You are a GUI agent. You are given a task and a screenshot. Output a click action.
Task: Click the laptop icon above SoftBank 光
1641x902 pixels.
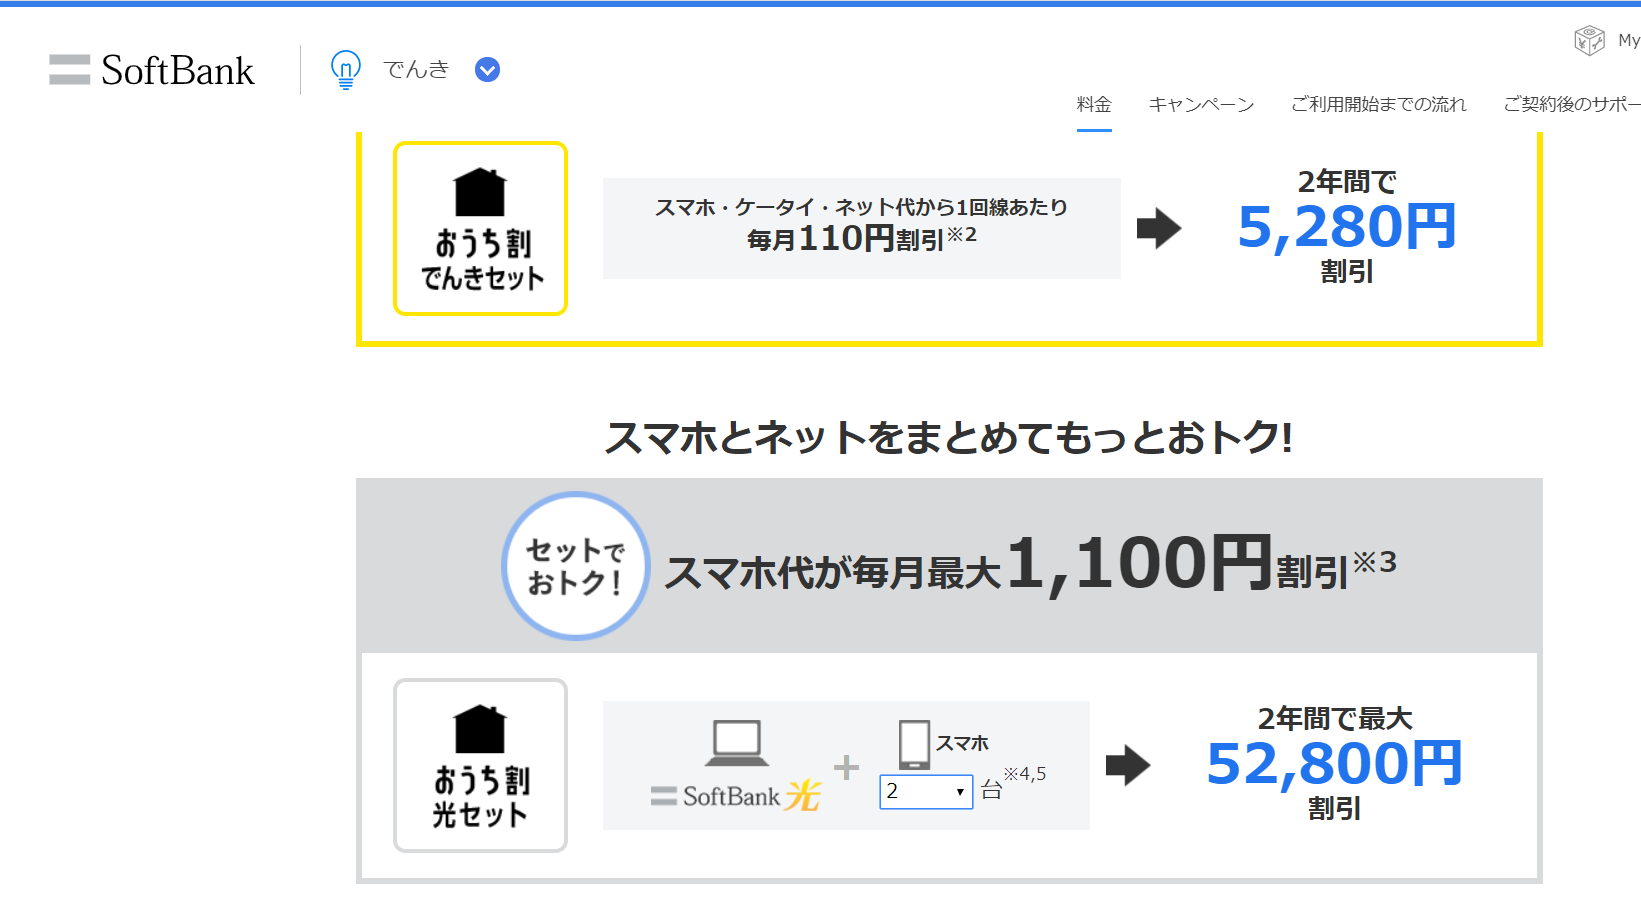737,743
